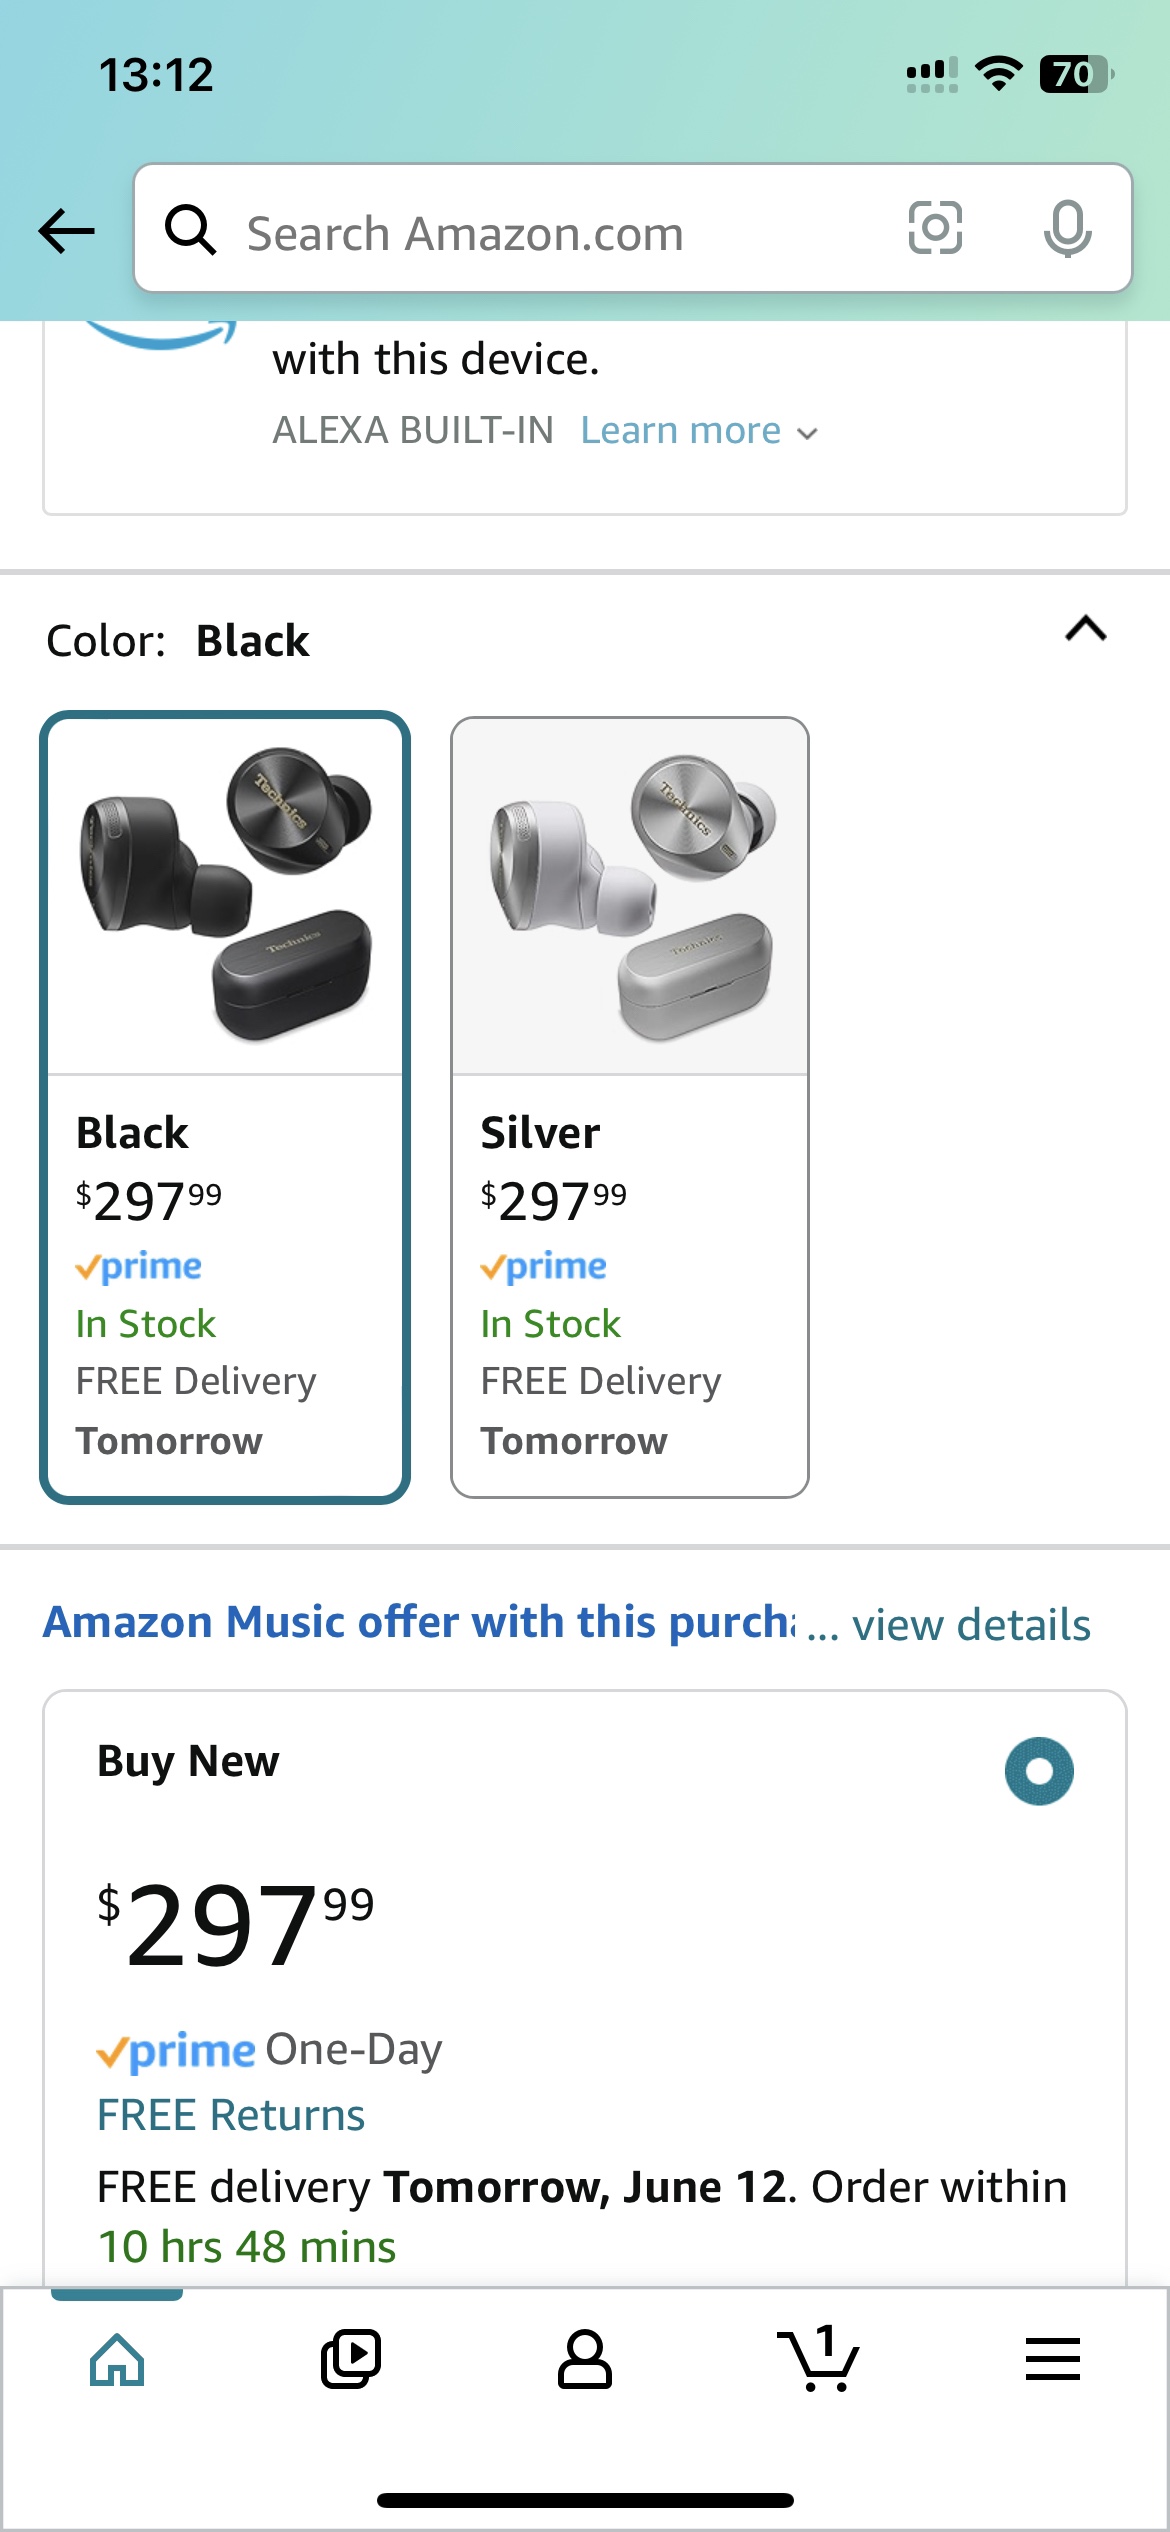The height and width of the screenshot is (2532, 1170).
Task: Tap the Search Amazon.com input field
Action: tap(560, 232)
